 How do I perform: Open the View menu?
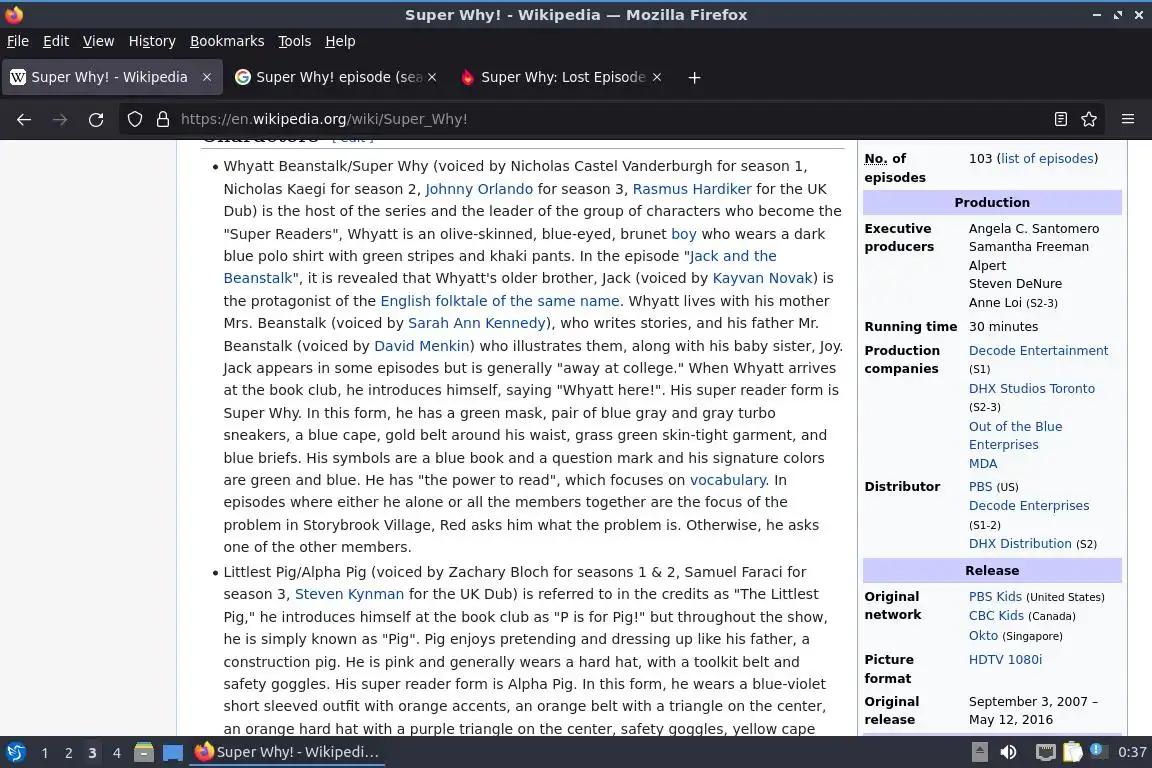(x=98, y=41)
